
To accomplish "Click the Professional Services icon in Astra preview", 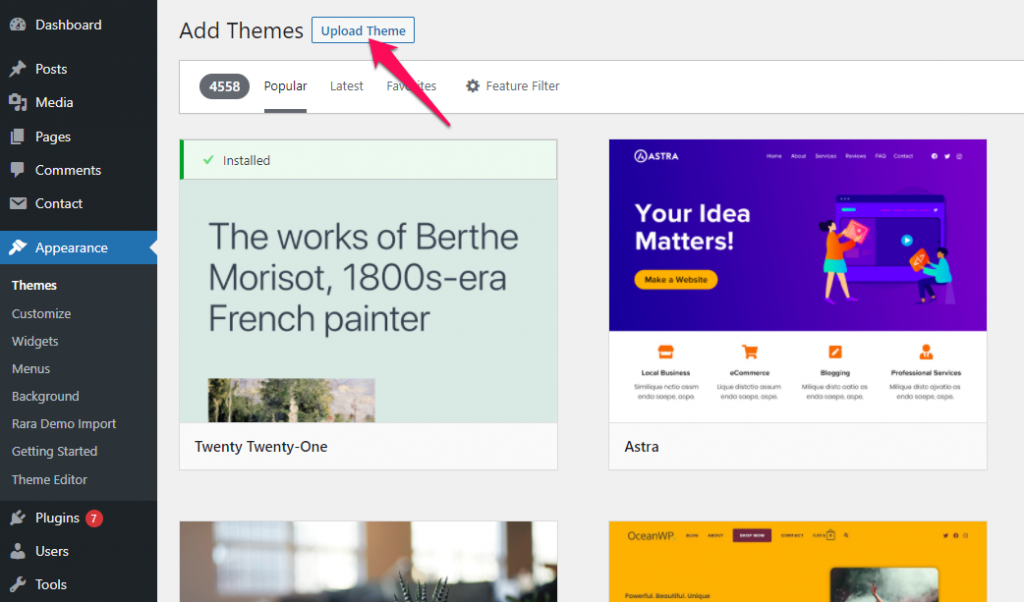I will (925, 352).
